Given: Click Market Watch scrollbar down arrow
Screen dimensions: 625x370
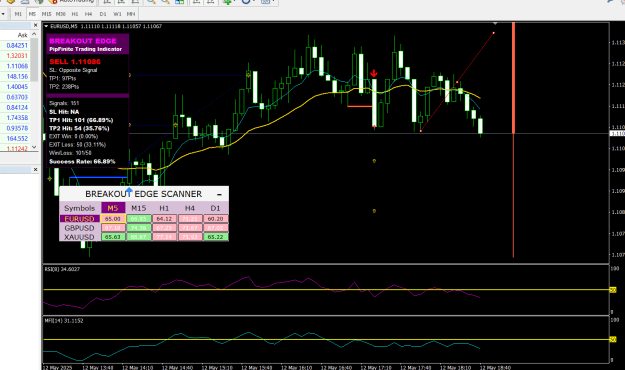Looking at the screenshot, I should tap(34, 147).
